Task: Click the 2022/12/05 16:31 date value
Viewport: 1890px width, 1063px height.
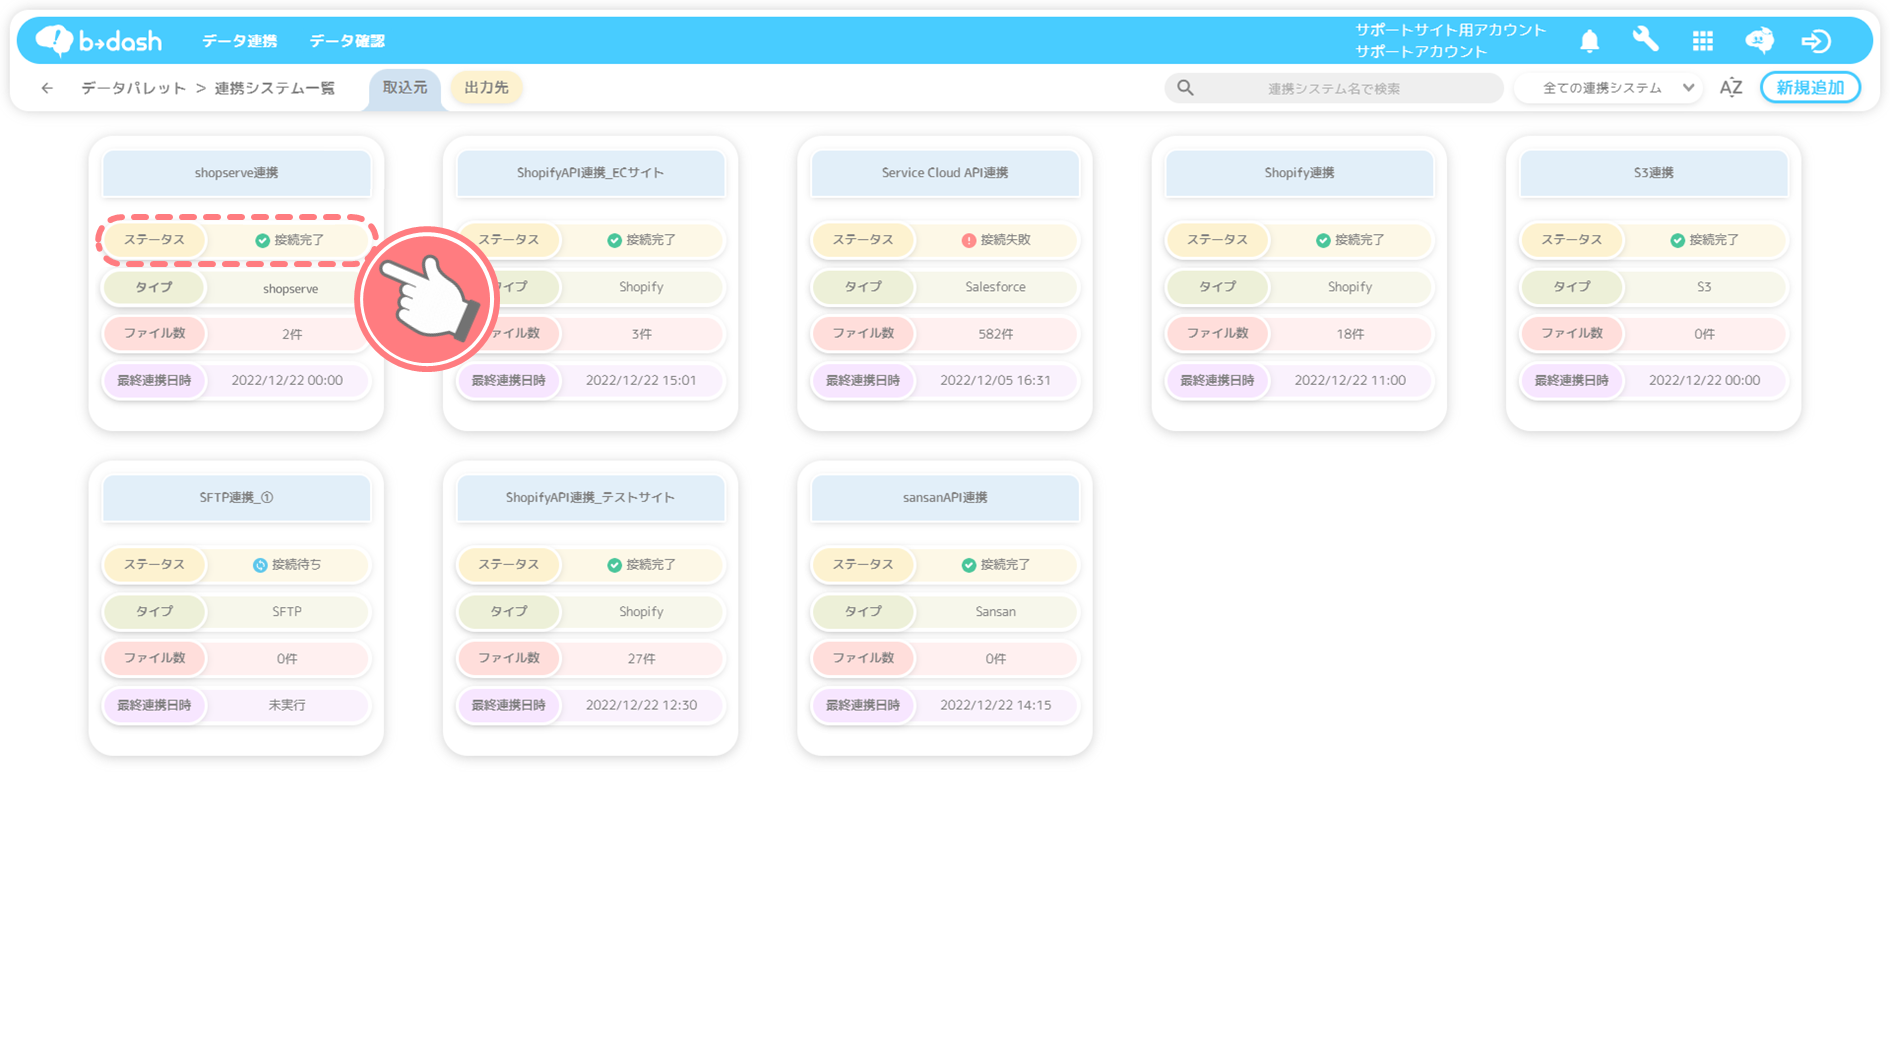Action: pos(995,381)
